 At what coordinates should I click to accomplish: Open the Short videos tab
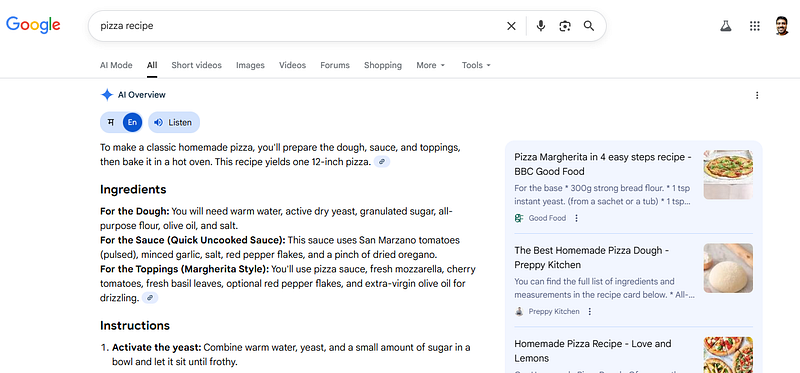pyautogui.click(x=196, y=65)
